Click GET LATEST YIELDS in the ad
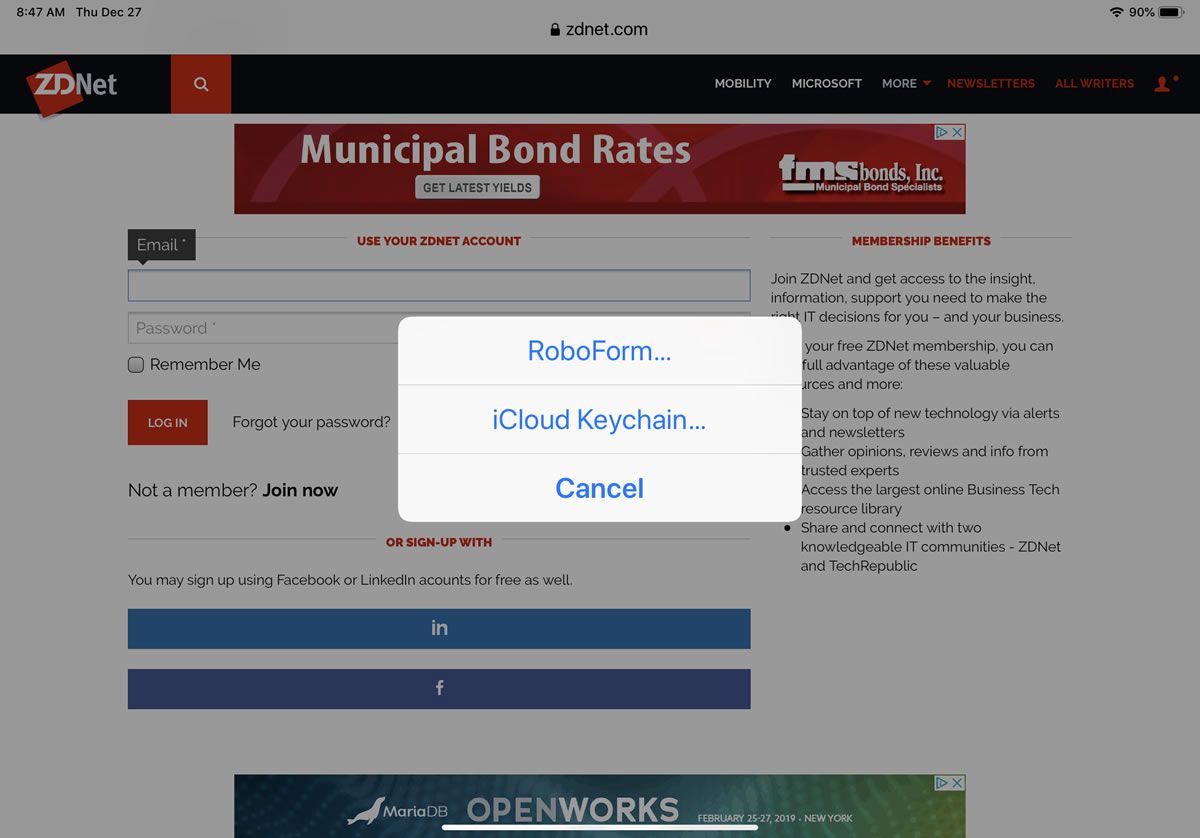 (477, 187)
